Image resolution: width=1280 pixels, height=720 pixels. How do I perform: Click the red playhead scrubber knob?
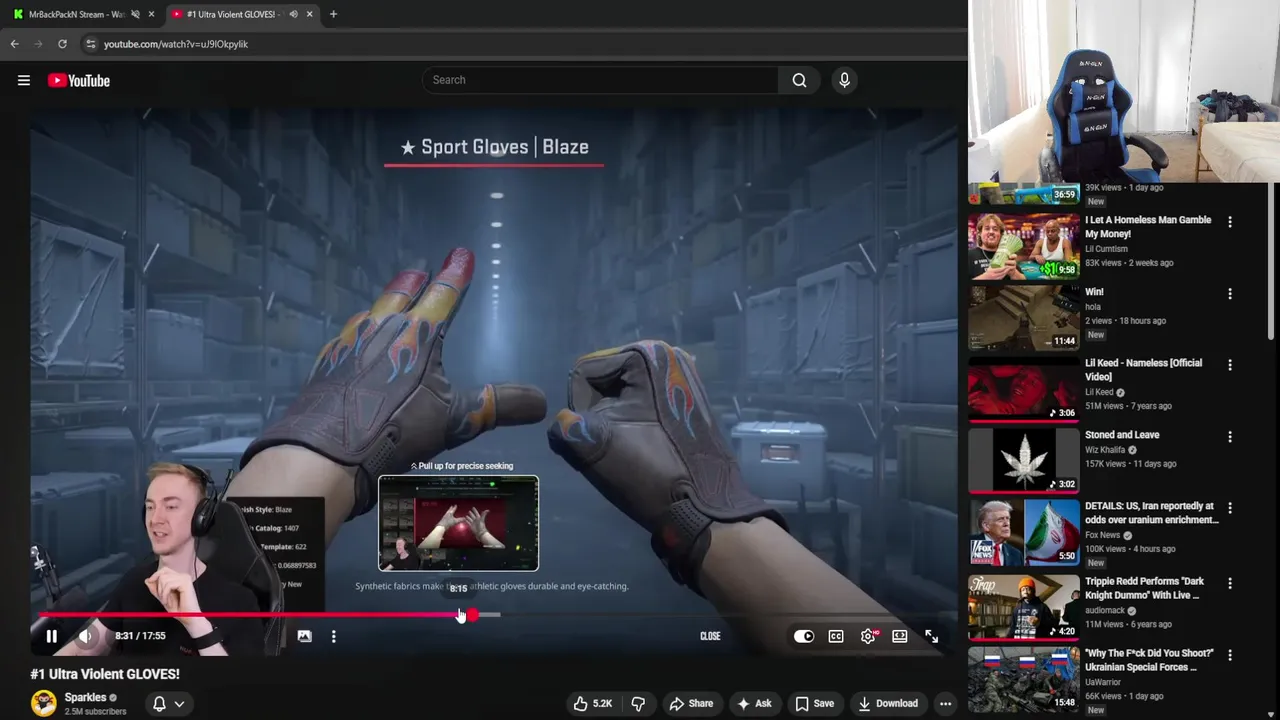pyautogui.click(x=472, y=615)
